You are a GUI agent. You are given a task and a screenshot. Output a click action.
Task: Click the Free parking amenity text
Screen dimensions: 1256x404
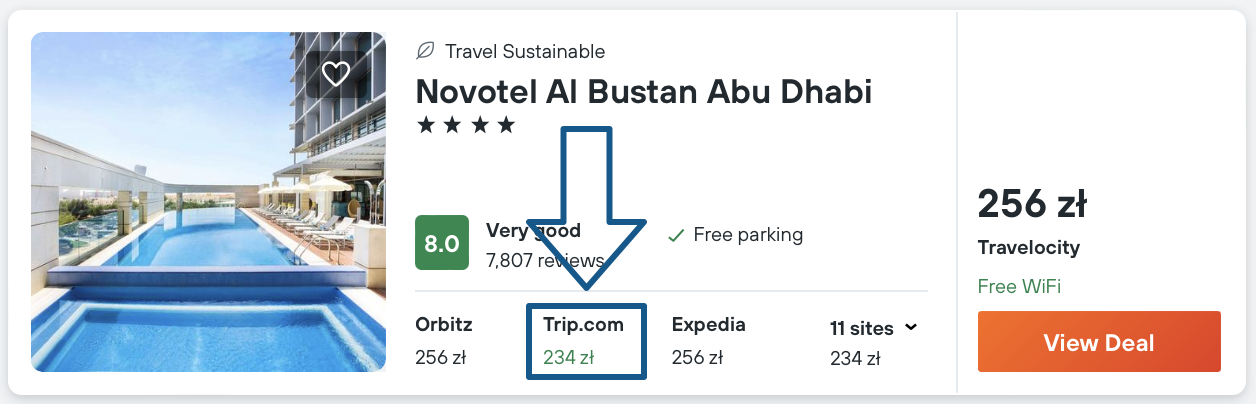[748, 236]
